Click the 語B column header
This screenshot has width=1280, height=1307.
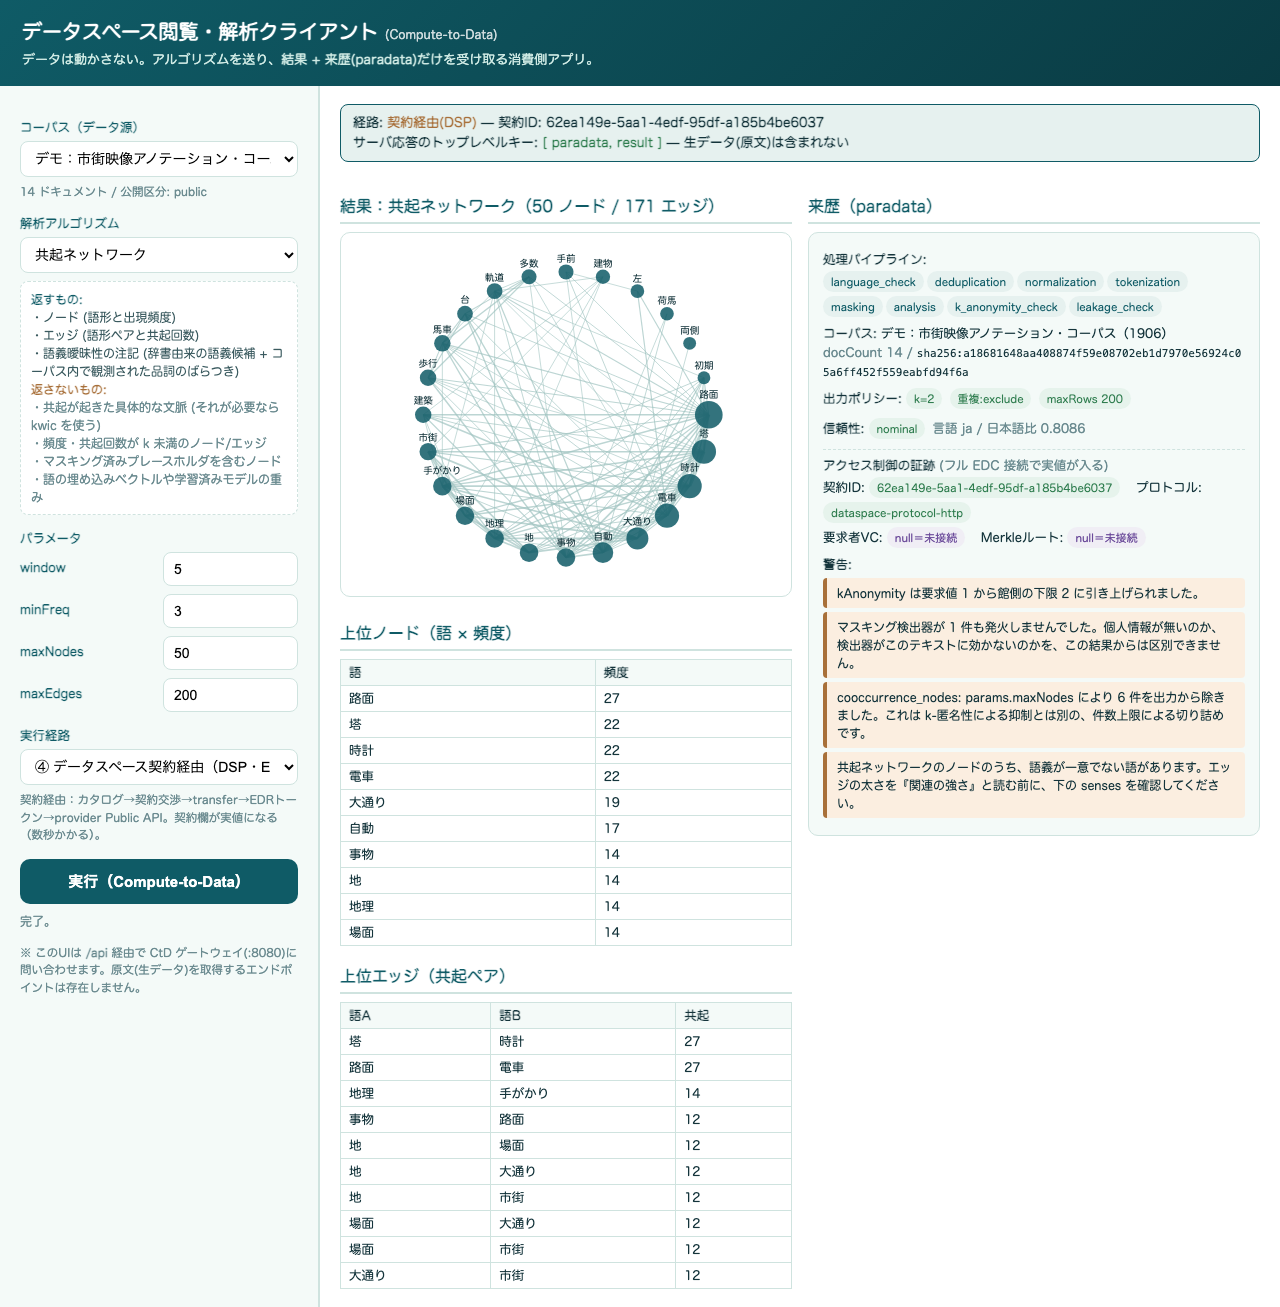[x=583, y=1015]
